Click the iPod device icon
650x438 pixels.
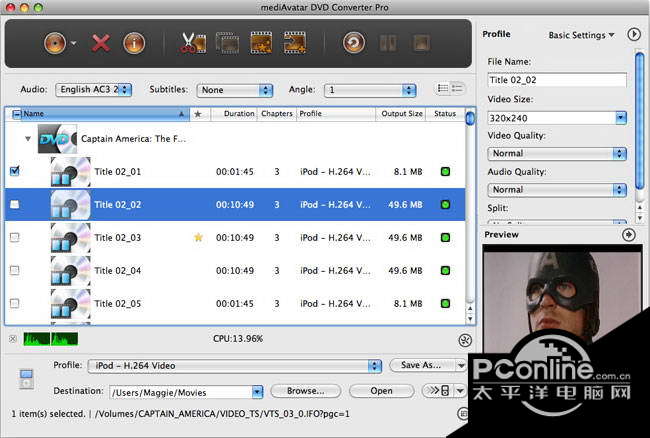pos(26,379)
